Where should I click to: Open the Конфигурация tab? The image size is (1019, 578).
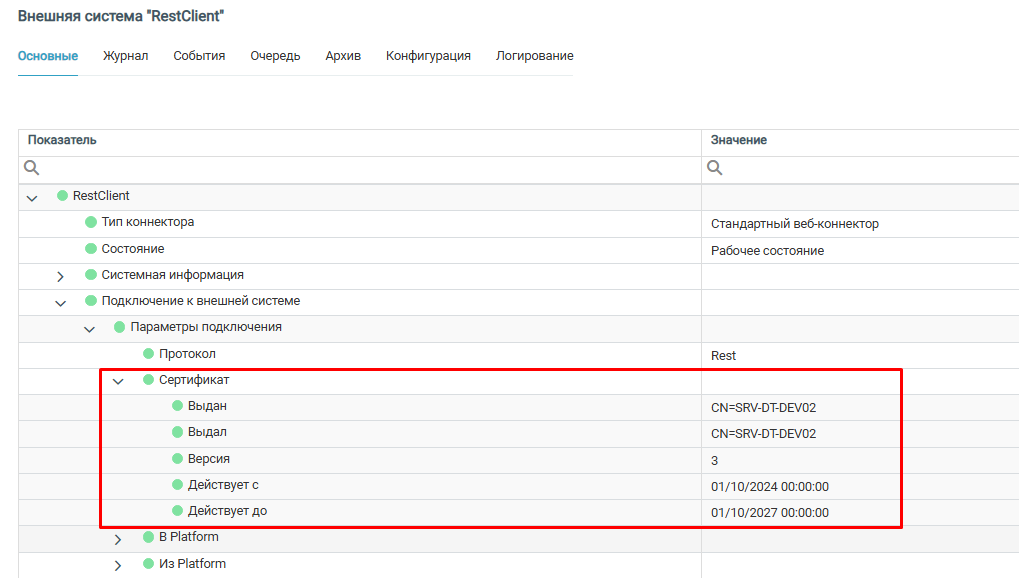pyautogui.click(x=428, y=56)
